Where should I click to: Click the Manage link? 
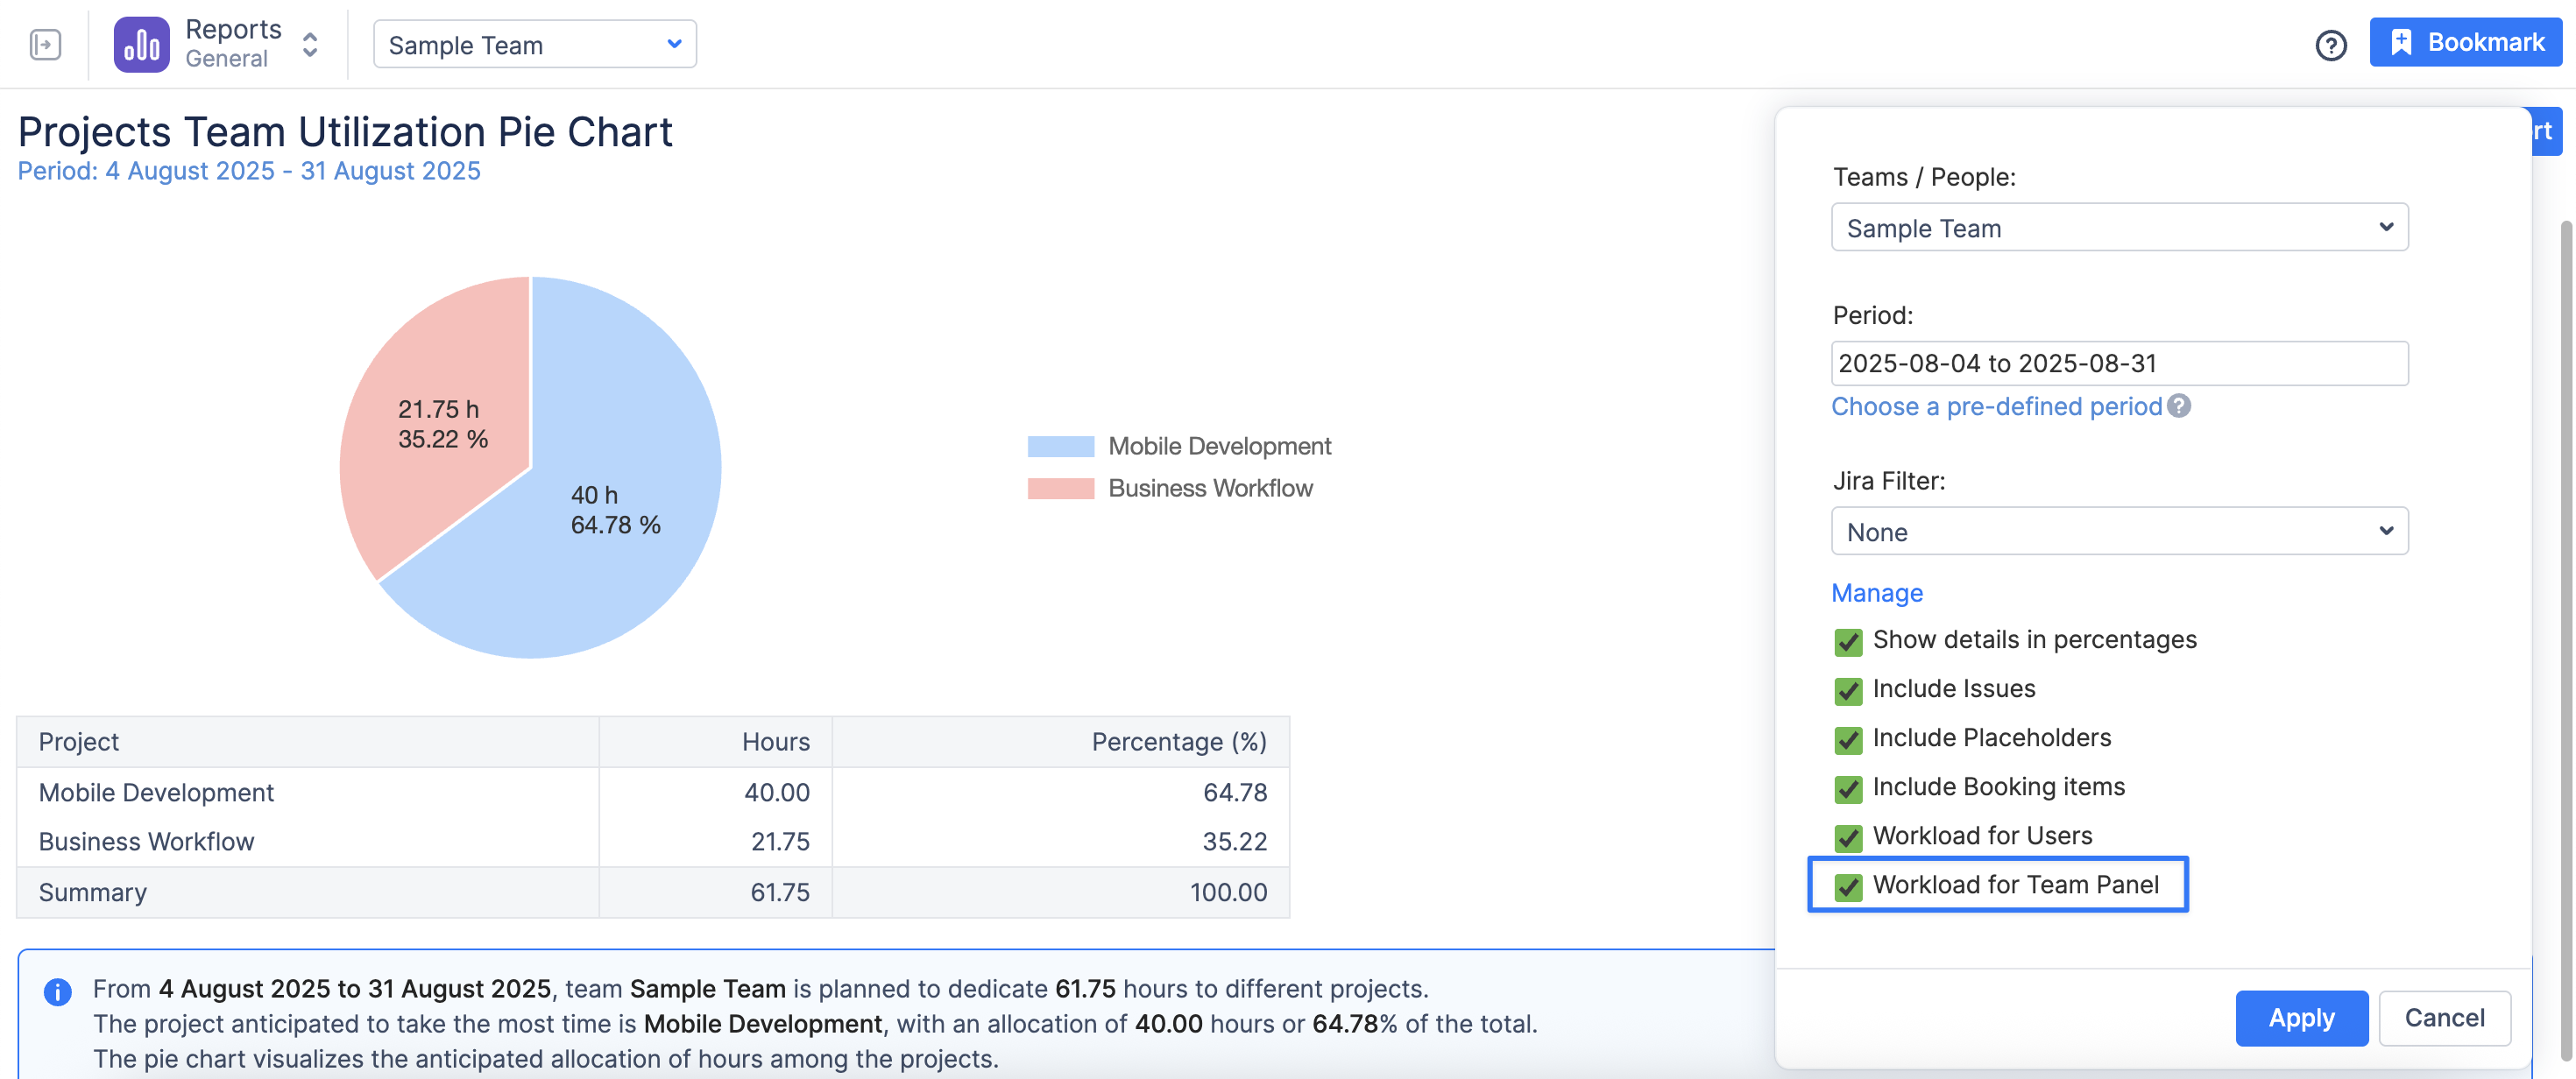click(1876, 593)
